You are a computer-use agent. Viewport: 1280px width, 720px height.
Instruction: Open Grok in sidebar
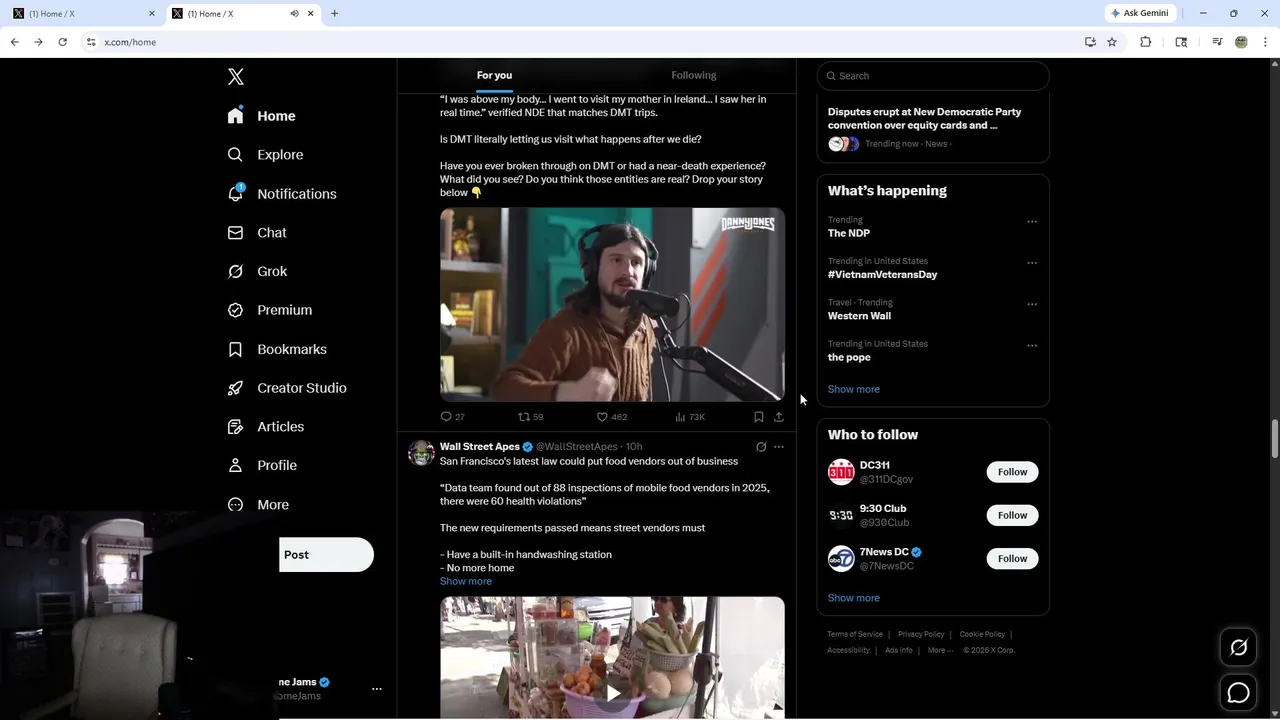pos(257,271)
